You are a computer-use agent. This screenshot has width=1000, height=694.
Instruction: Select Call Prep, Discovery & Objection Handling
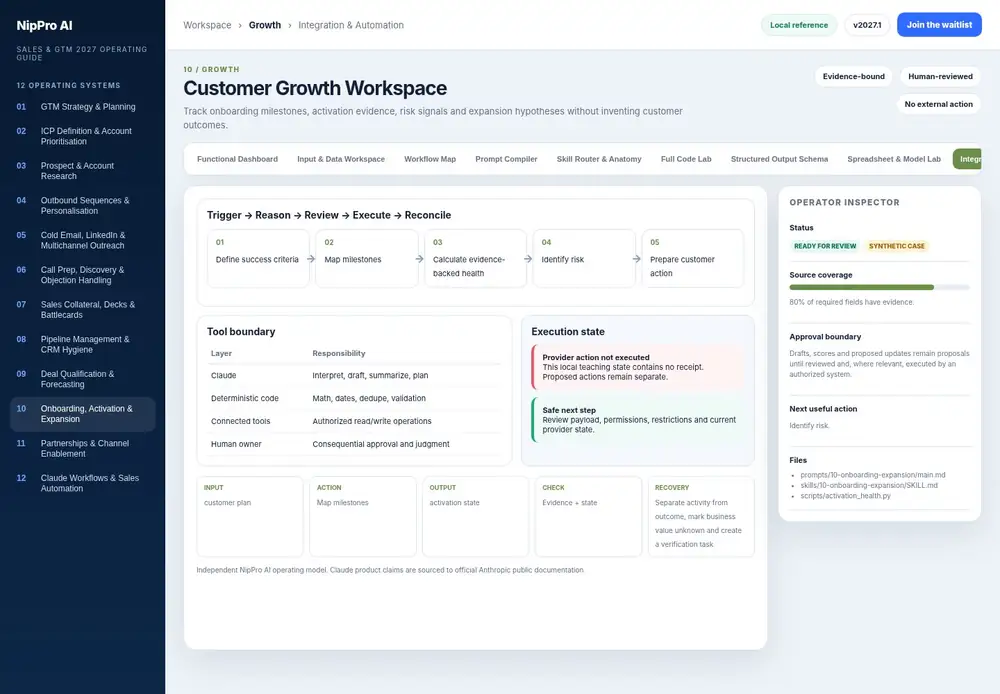coord(82,275)
